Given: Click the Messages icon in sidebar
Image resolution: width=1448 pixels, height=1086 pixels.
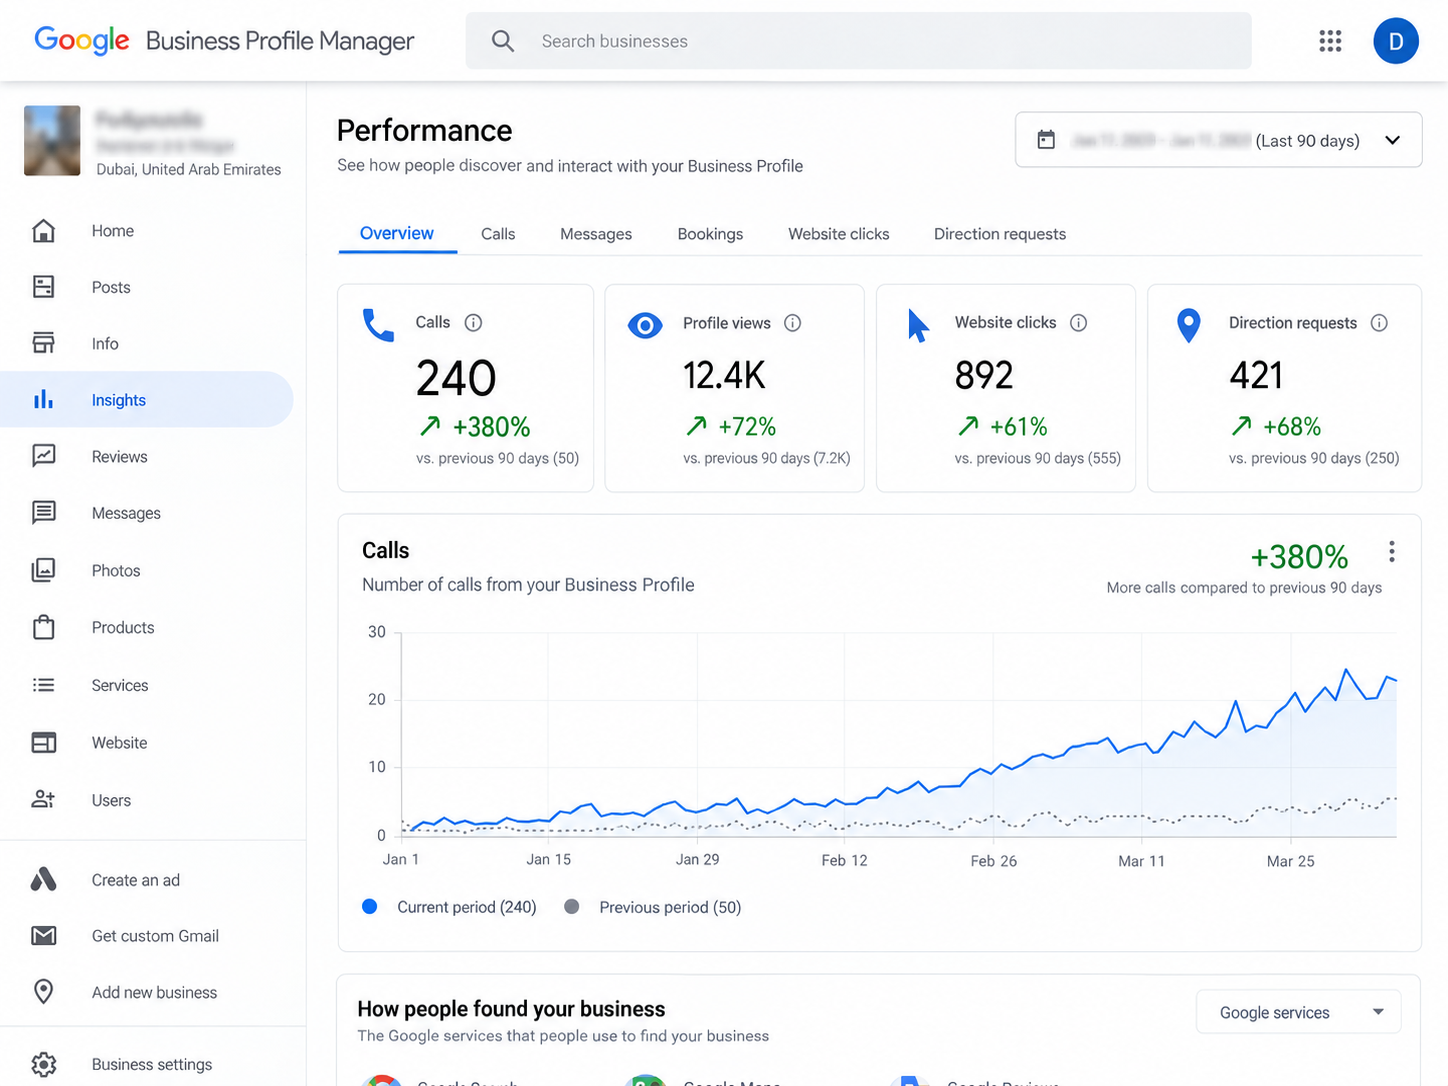Looking at the screenshot, I should 43,513.
